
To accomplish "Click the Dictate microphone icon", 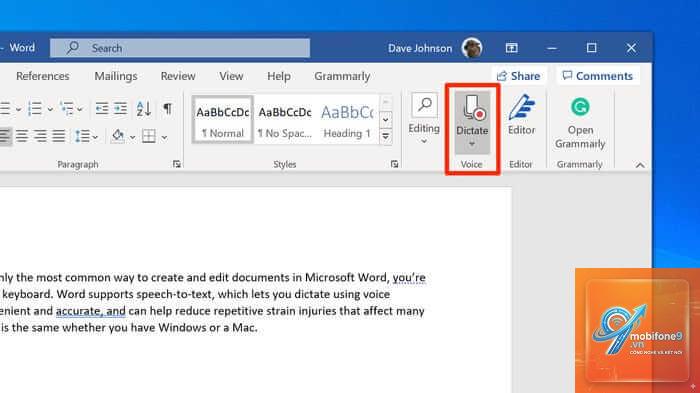I will coord(474,108).
